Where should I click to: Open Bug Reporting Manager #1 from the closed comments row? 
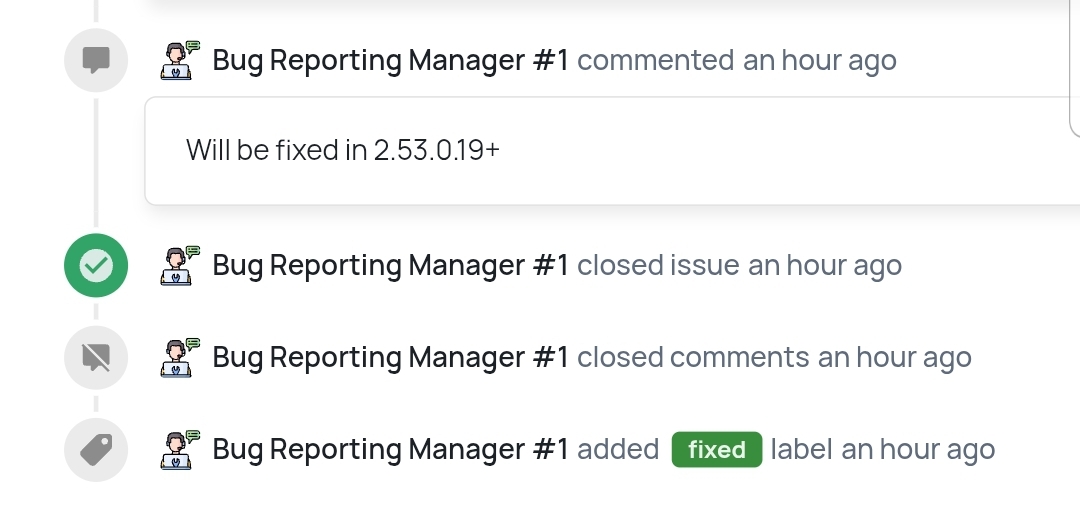click(x=390, y=357)
